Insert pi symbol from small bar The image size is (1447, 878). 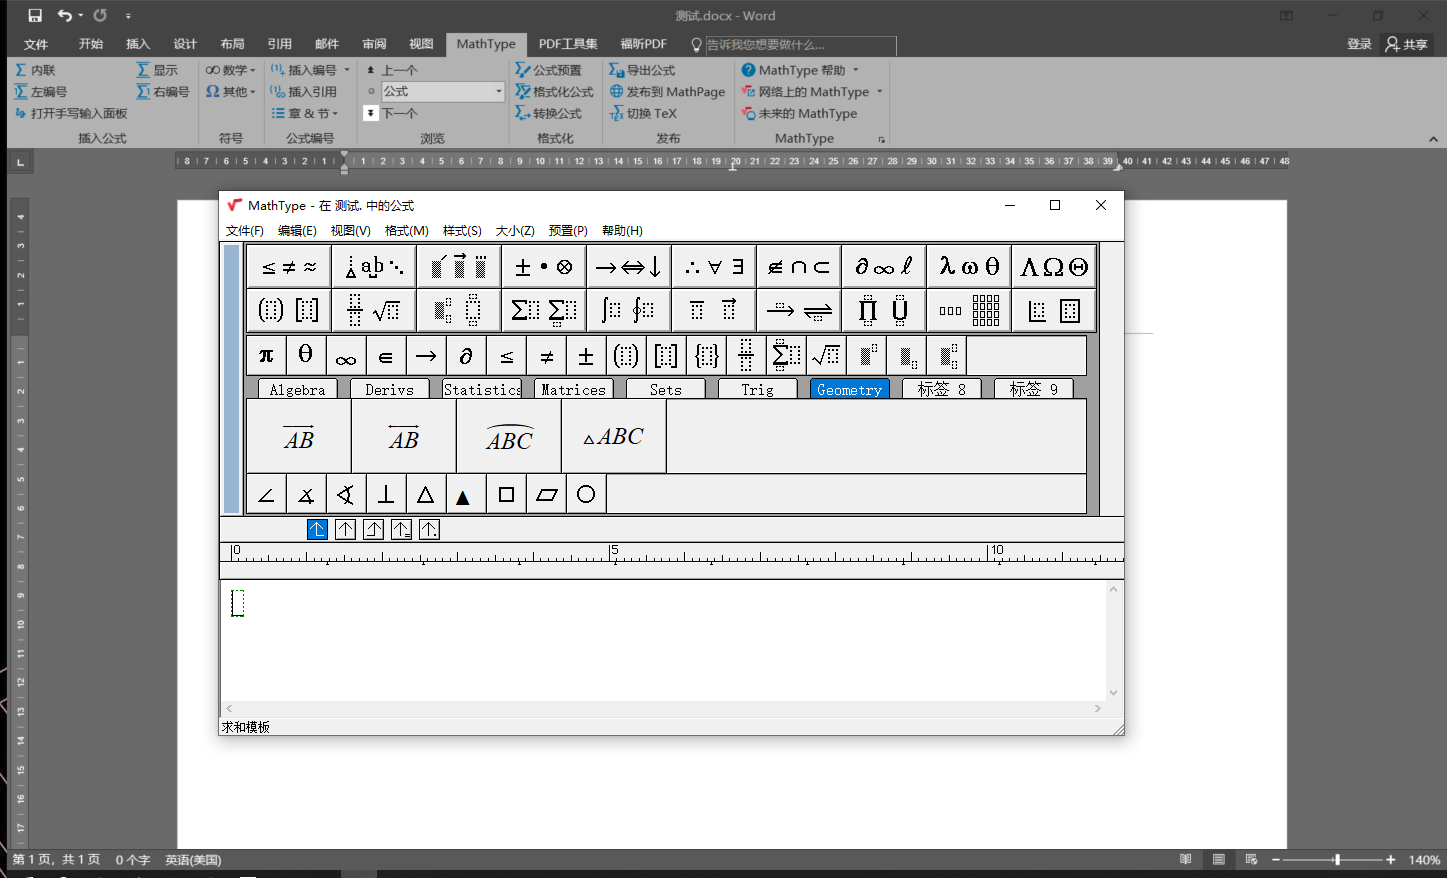tap(266, 355)
